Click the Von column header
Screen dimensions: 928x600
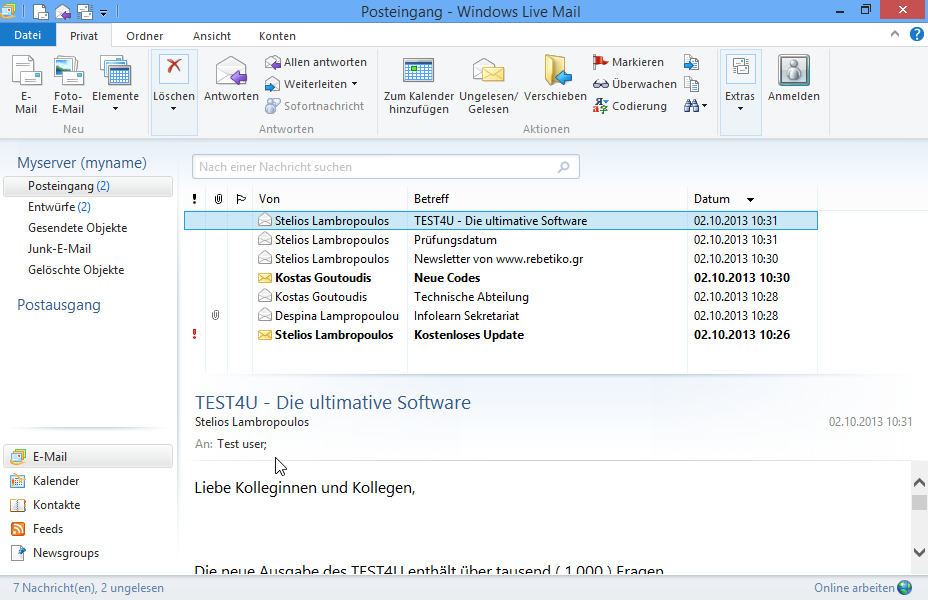pyautogui.click(x=330, y=199)
